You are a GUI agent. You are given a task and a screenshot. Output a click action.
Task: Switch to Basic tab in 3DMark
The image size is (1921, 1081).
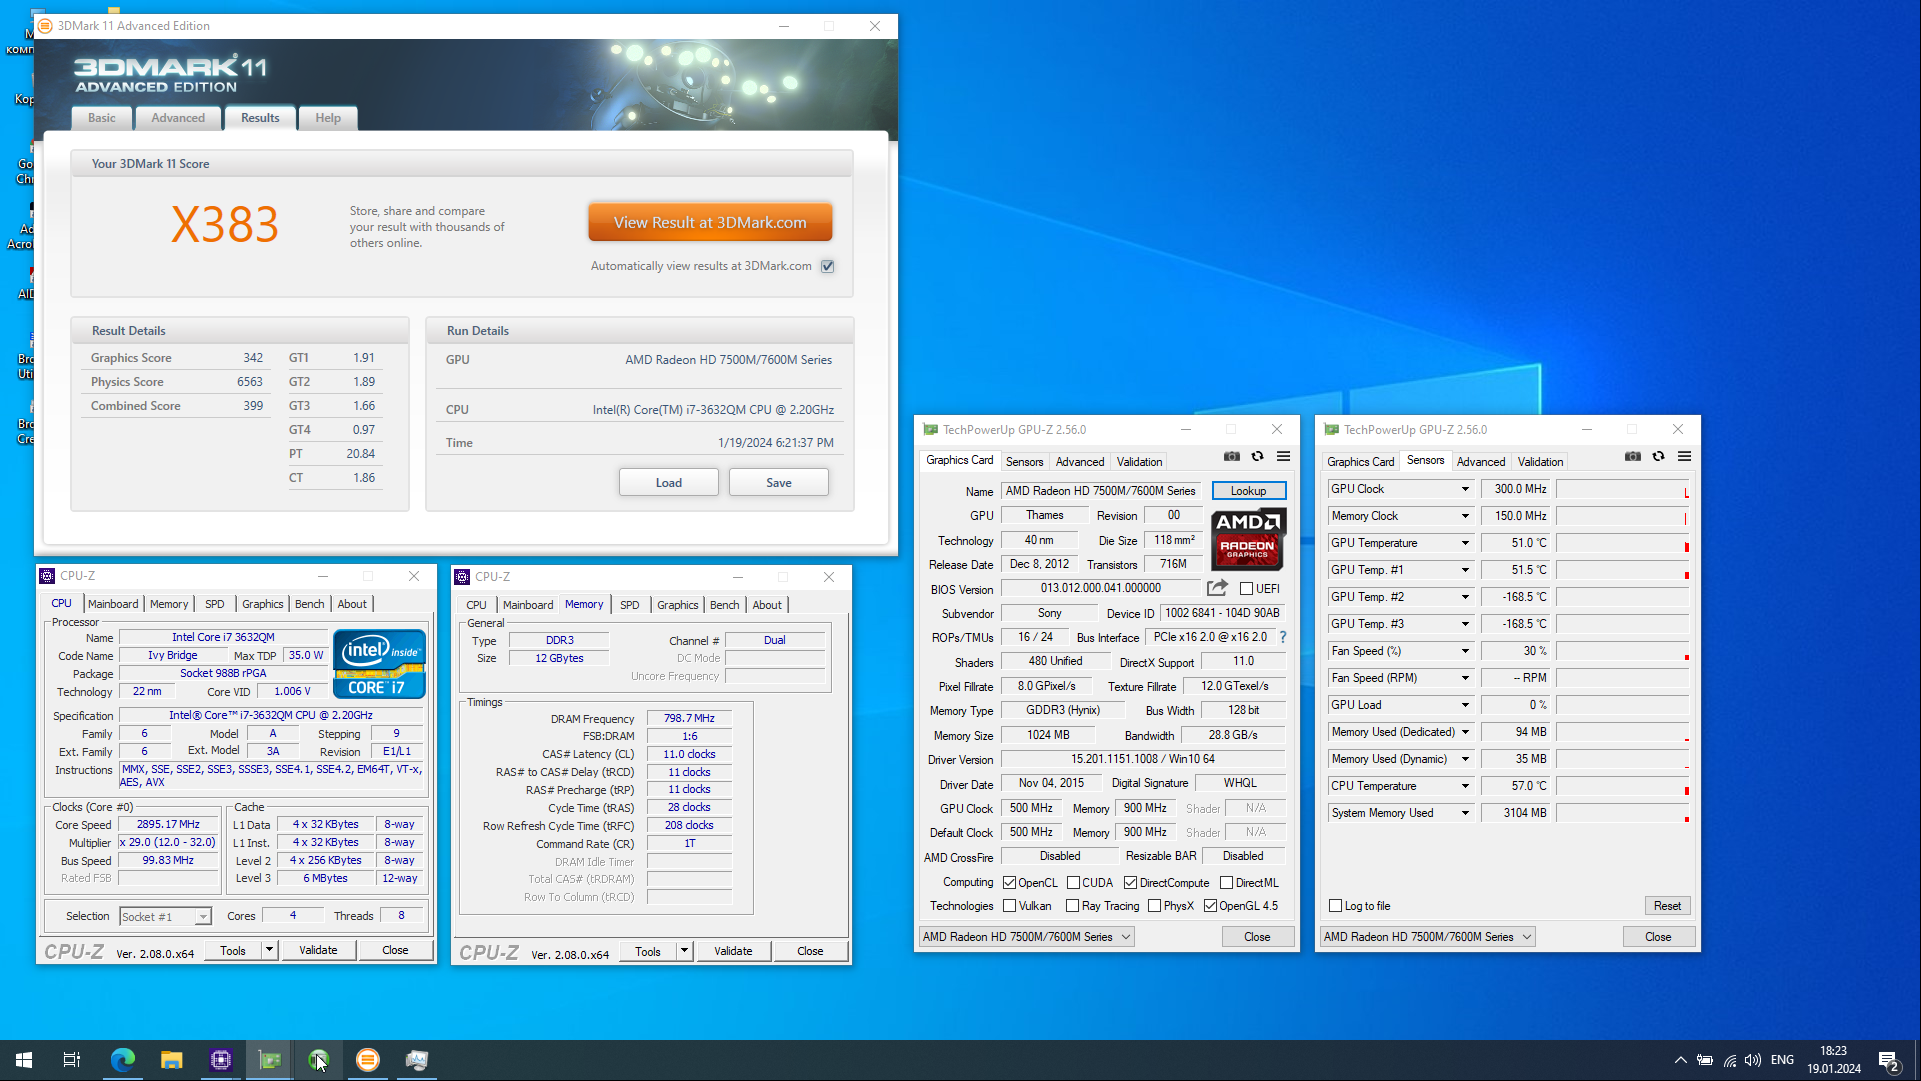tap(102, 118)
